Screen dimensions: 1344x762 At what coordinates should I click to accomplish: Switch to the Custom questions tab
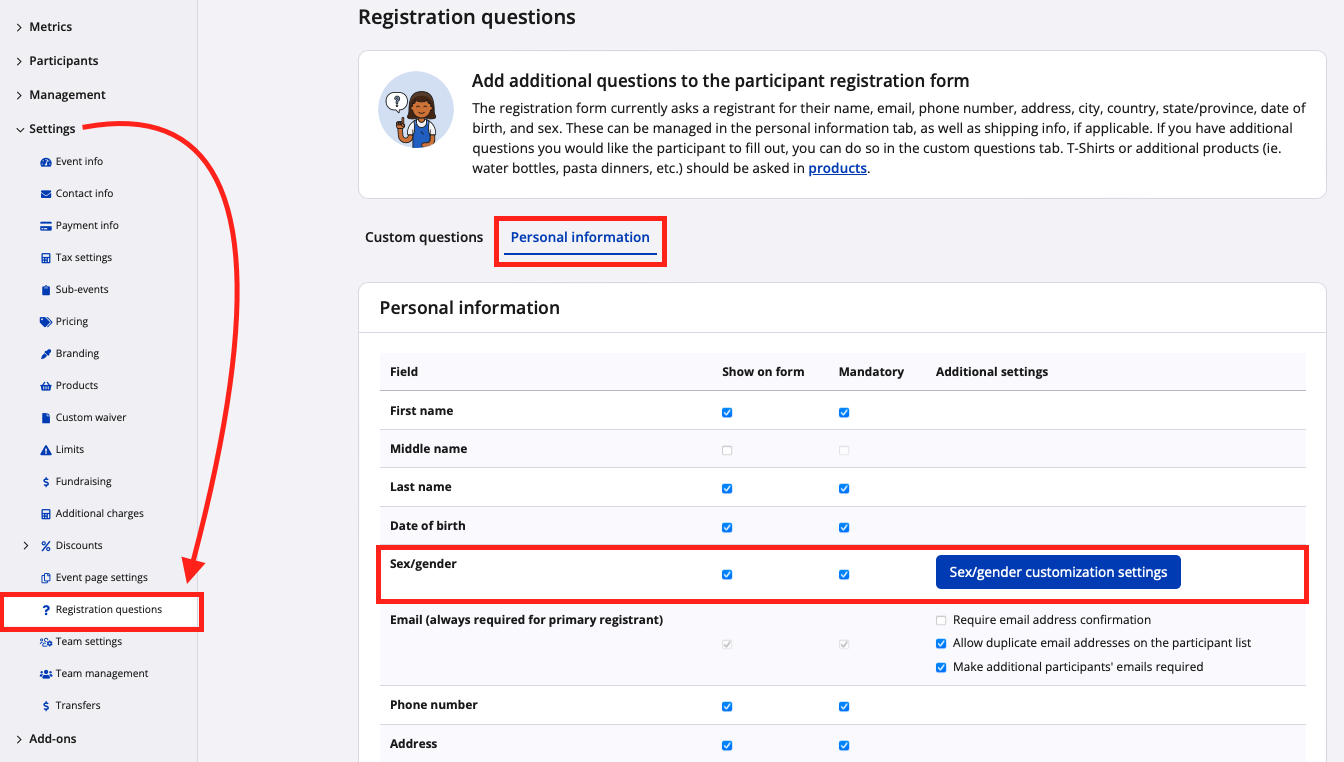(424, 238)
